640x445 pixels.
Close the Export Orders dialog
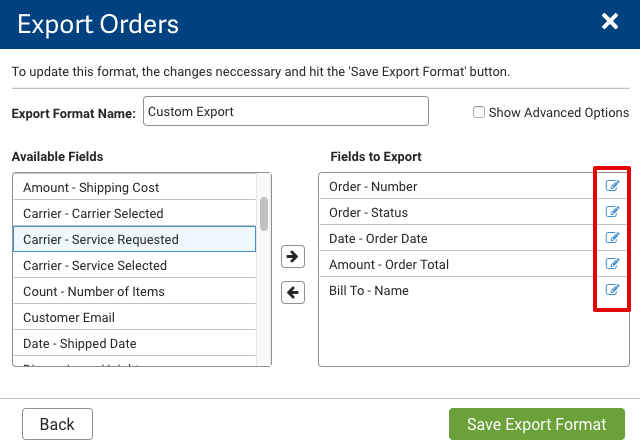click(609, 22)
